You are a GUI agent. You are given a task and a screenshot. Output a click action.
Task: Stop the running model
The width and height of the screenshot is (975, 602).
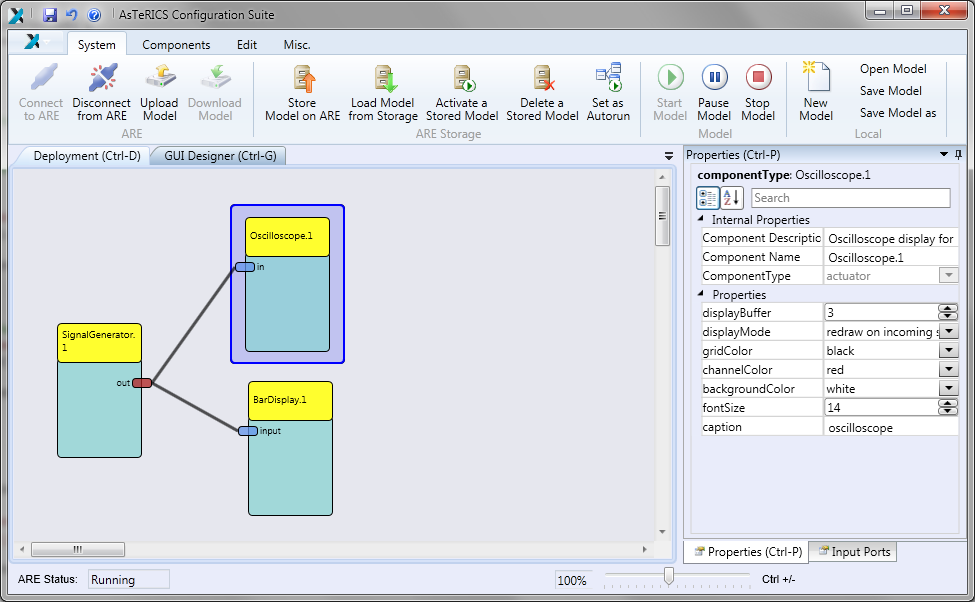[x=758, y=79]
